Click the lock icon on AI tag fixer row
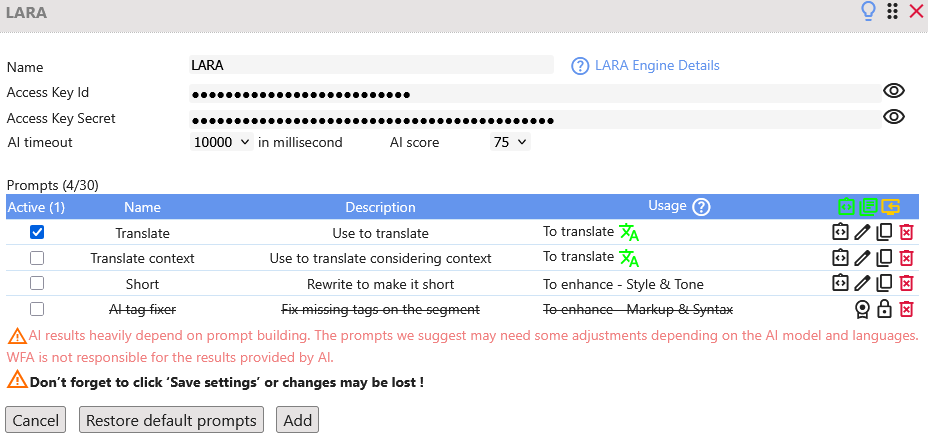Image resolution: width=928 pixels, height=442 pixels. click(x=884, y=309)
